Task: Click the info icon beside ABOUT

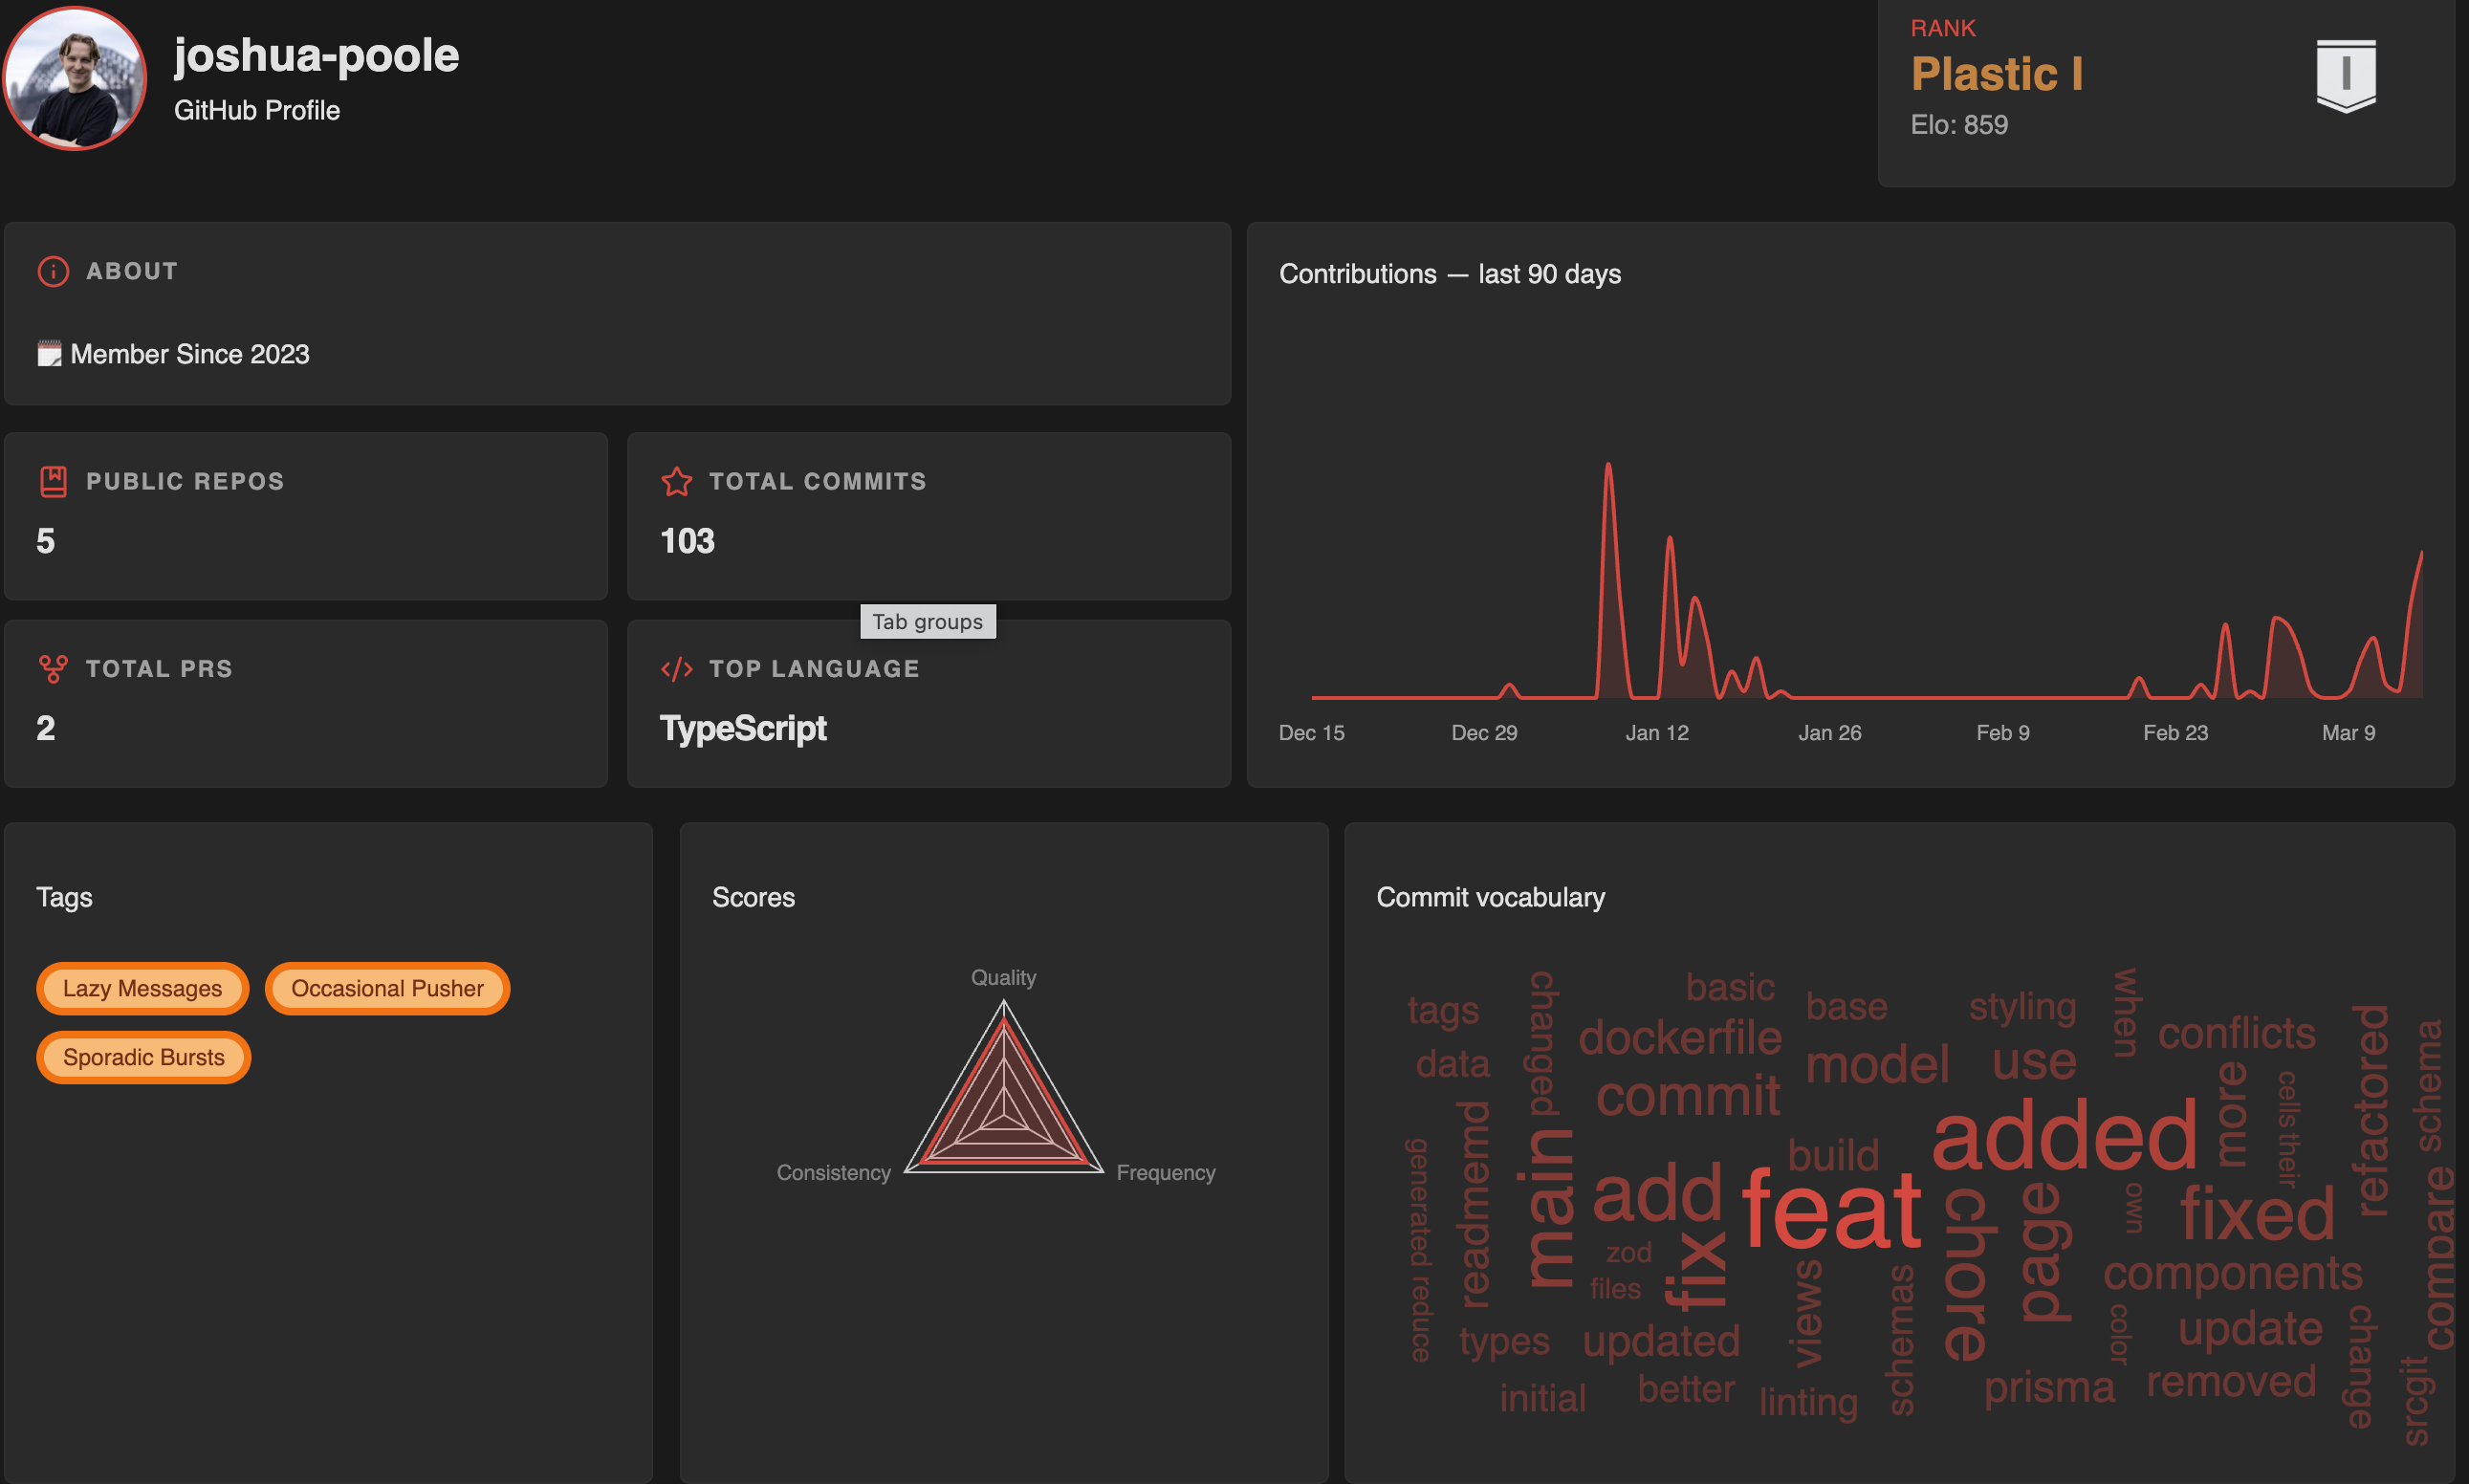Action: click(x=53, y=271)
